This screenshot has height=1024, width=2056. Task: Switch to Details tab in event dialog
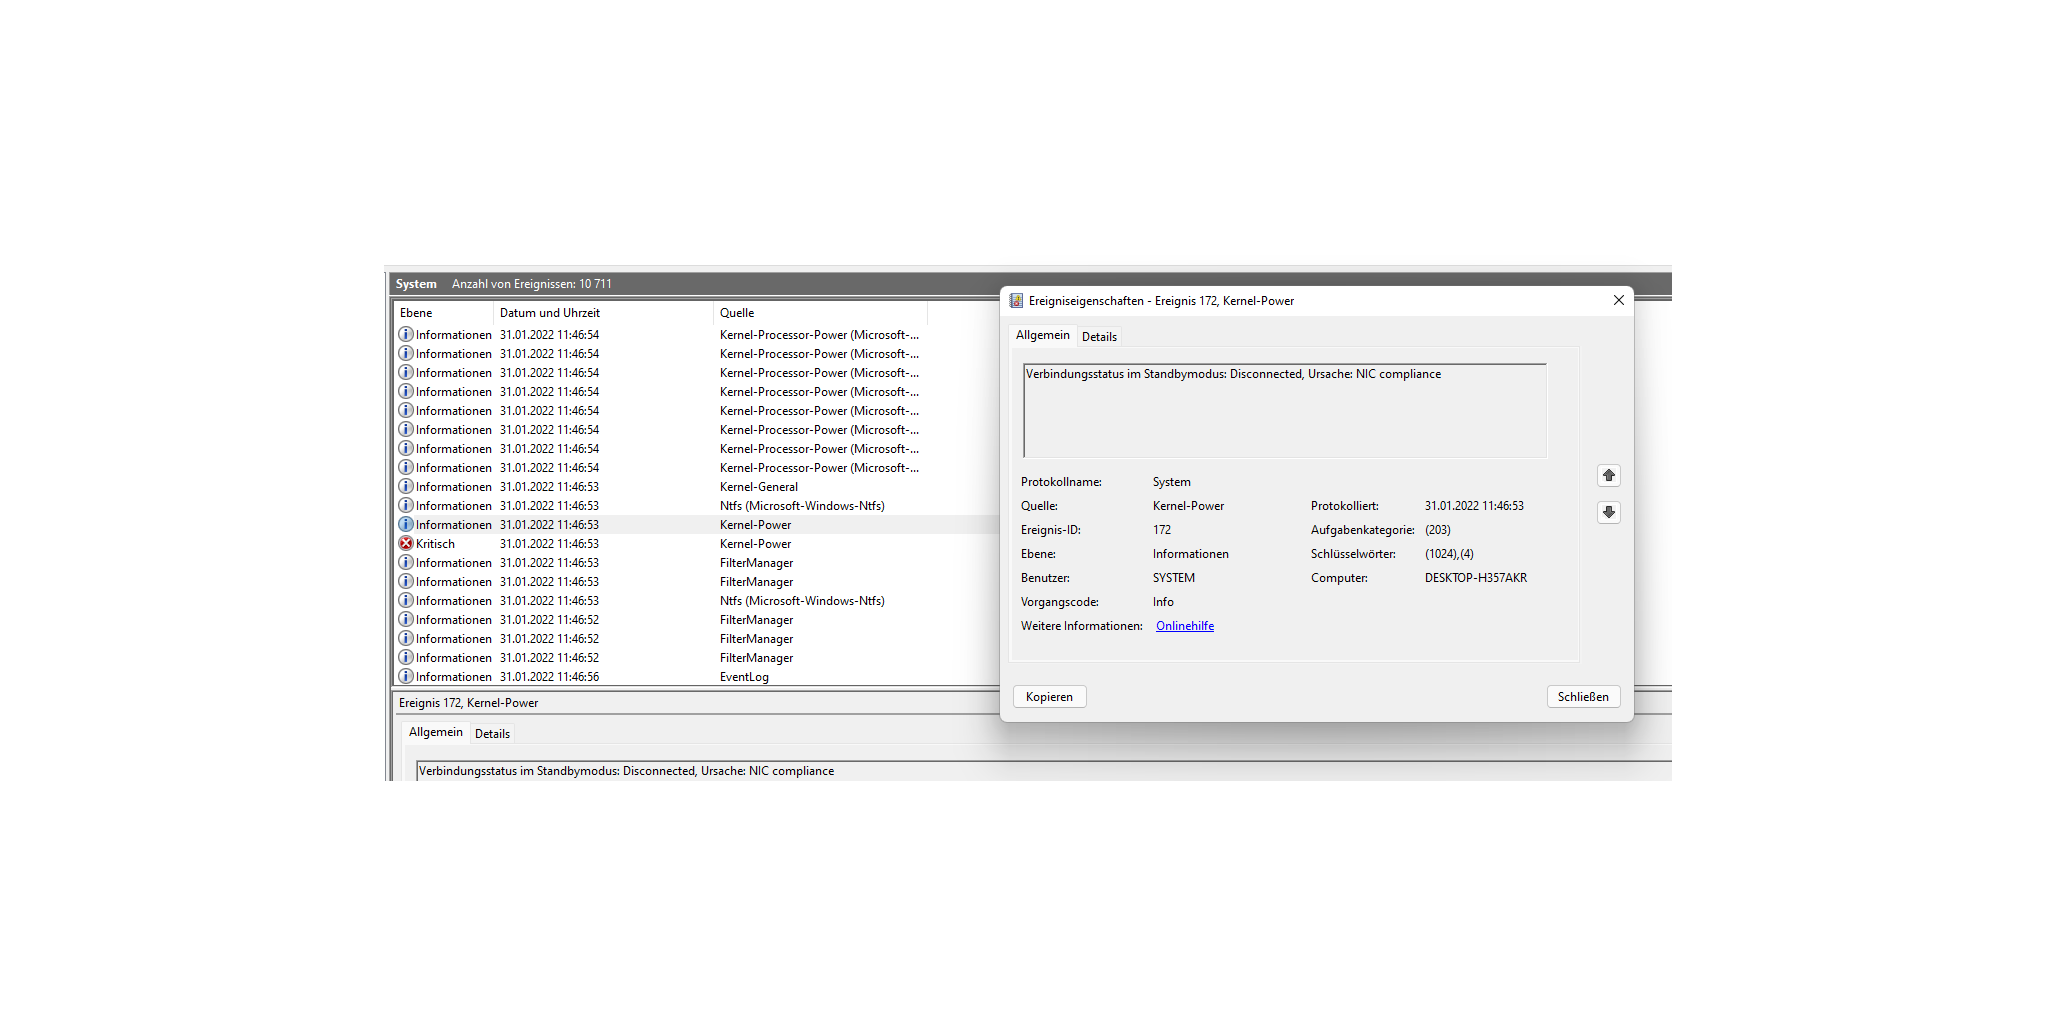[1099, 336]
